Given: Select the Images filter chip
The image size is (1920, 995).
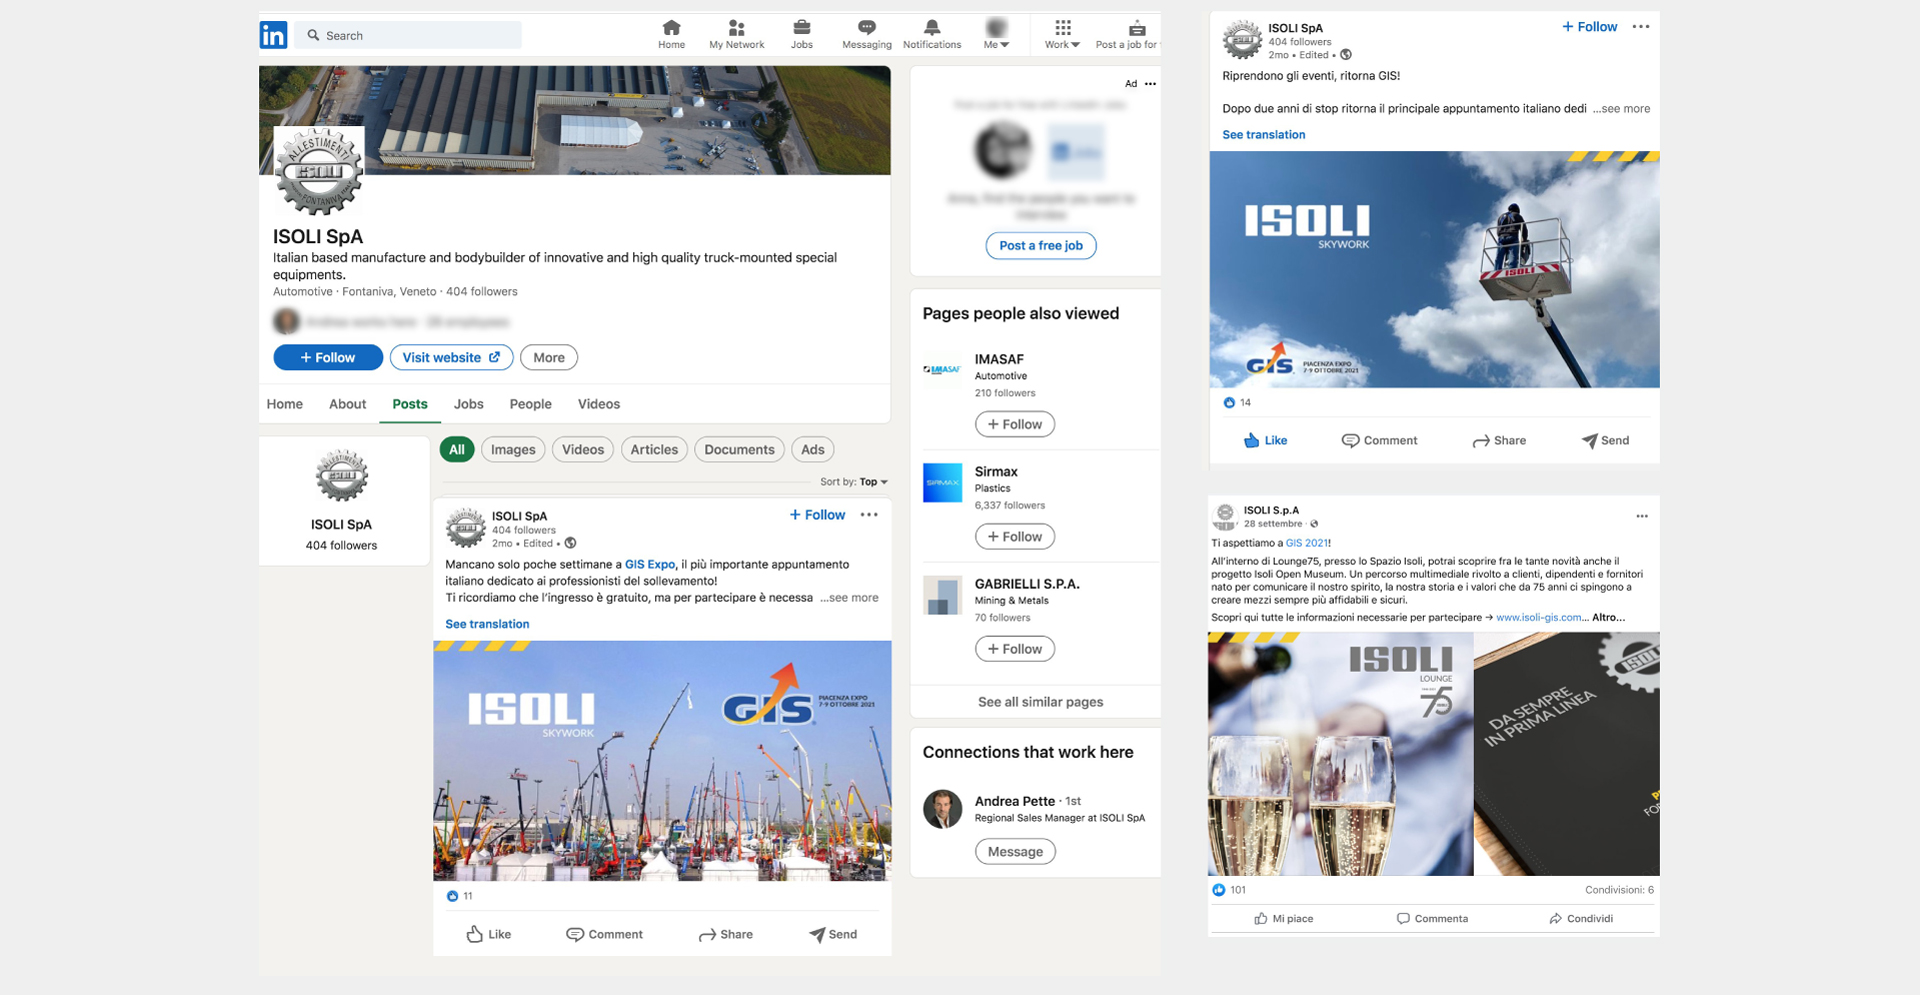Looking at the screenshot, I should coord(513,450).
